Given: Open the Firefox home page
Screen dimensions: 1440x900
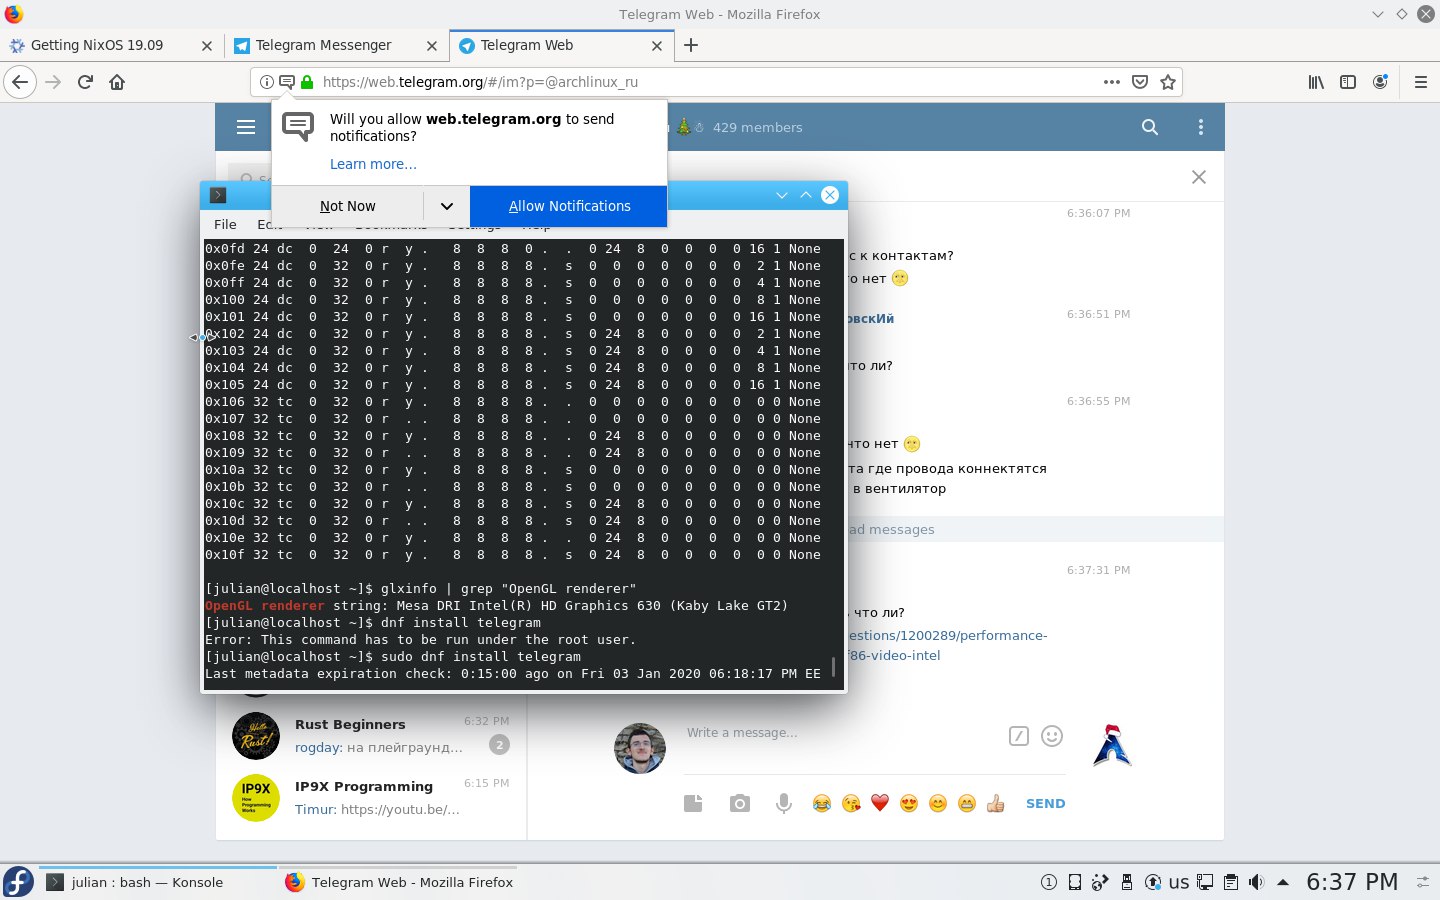Looking at the screenshot, I should coord(117,82).
